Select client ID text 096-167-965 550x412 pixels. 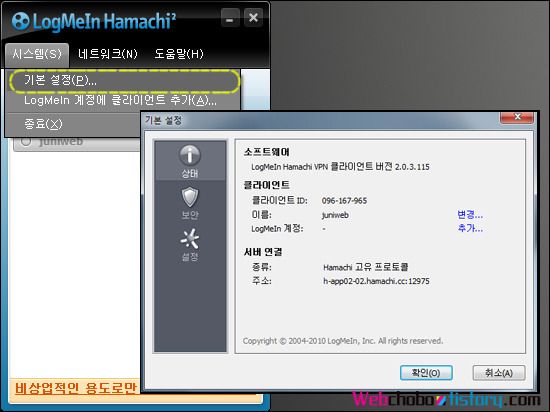pyautogui.click(x=344, y=201)
